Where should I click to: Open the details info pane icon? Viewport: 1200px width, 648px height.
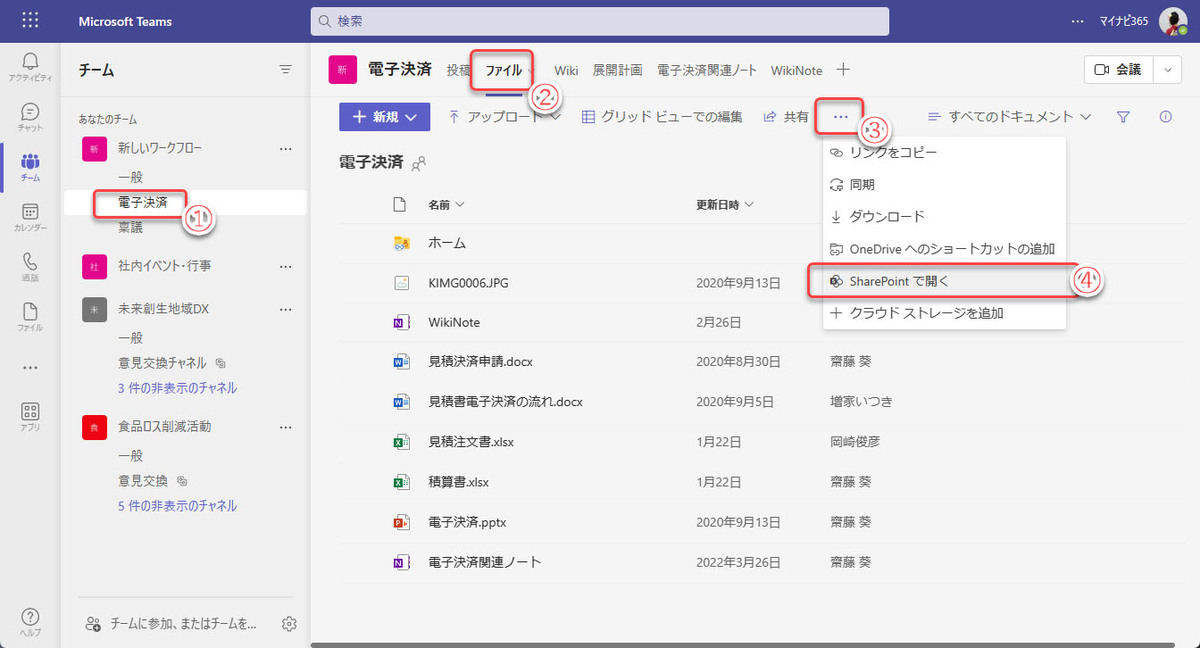1165,117
